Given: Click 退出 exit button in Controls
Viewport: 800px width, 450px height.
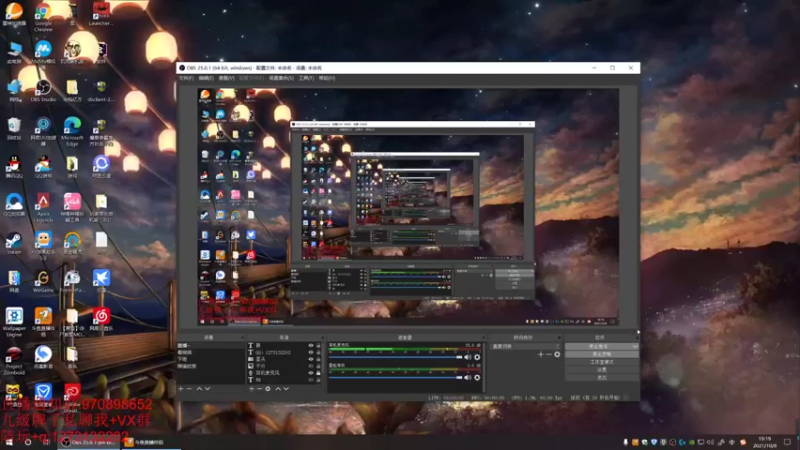Looking at the screenshot, I should tap(602, 378).
